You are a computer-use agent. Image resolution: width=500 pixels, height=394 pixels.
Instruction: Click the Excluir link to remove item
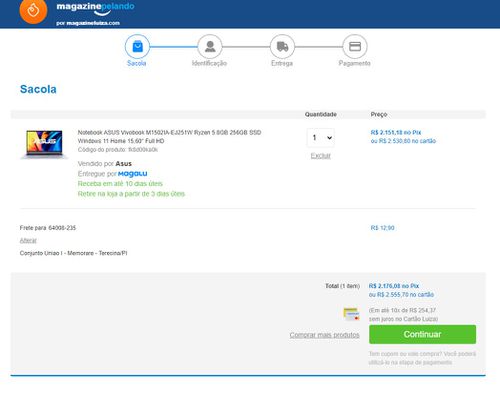pos(321,156)
